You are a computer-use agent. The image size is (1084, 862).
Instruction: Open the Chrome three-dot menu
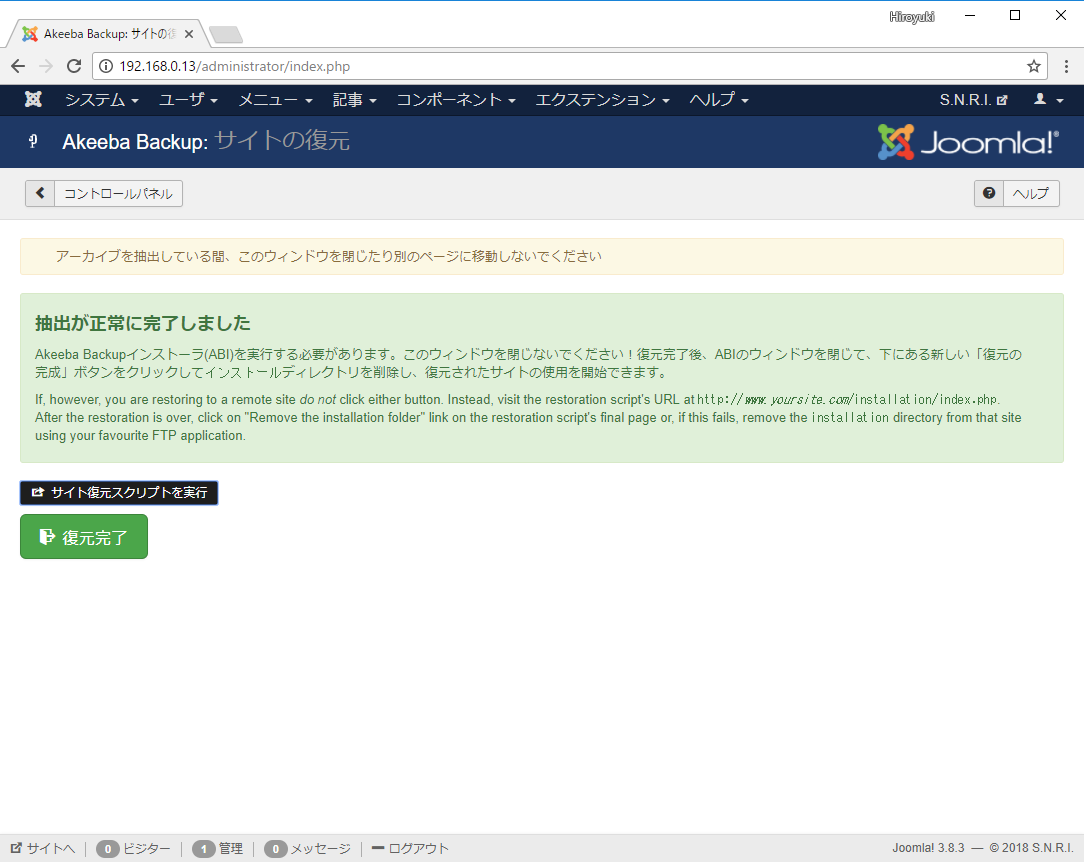click(1066, 66)
